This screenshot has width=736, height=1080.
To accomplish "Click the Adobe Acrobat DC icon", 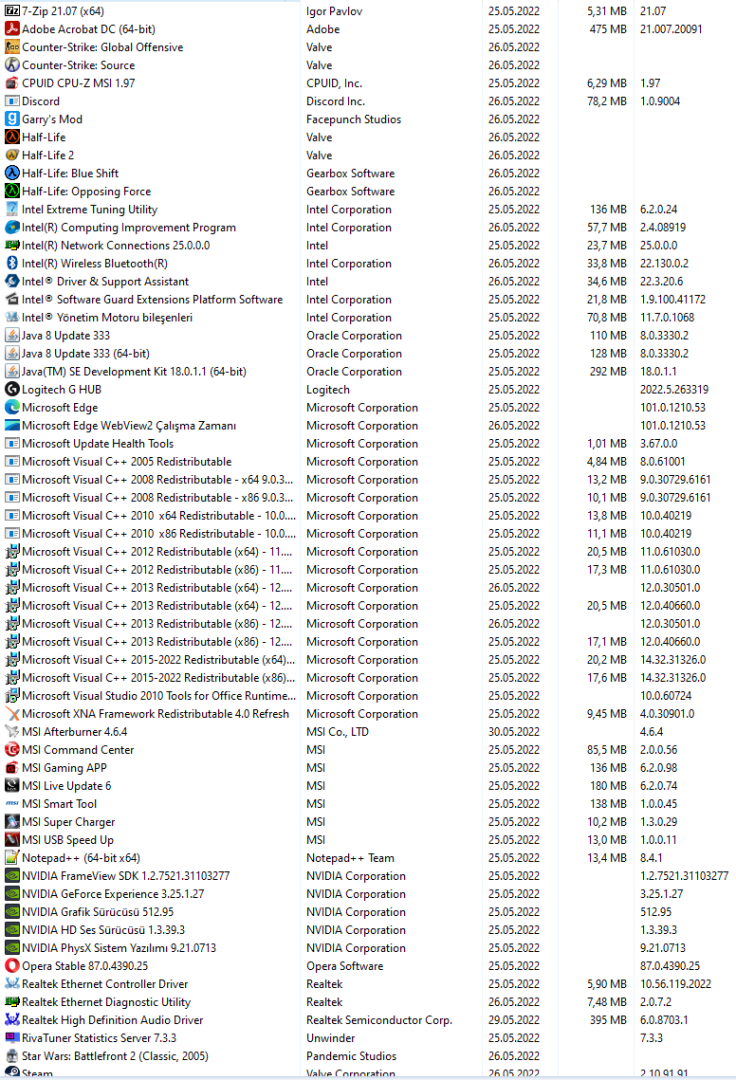I will [12, 29].
